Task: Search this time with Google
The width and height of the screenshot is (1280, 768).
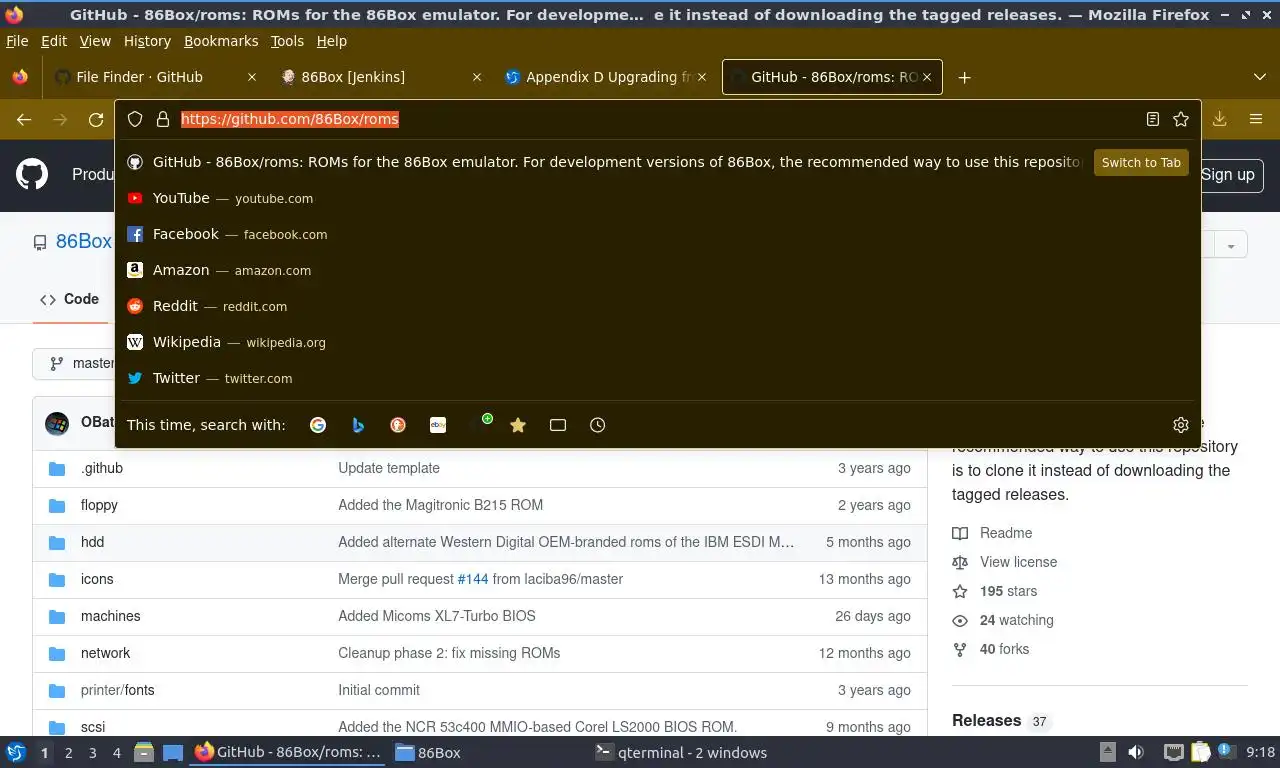Action: tap(318, 425)
